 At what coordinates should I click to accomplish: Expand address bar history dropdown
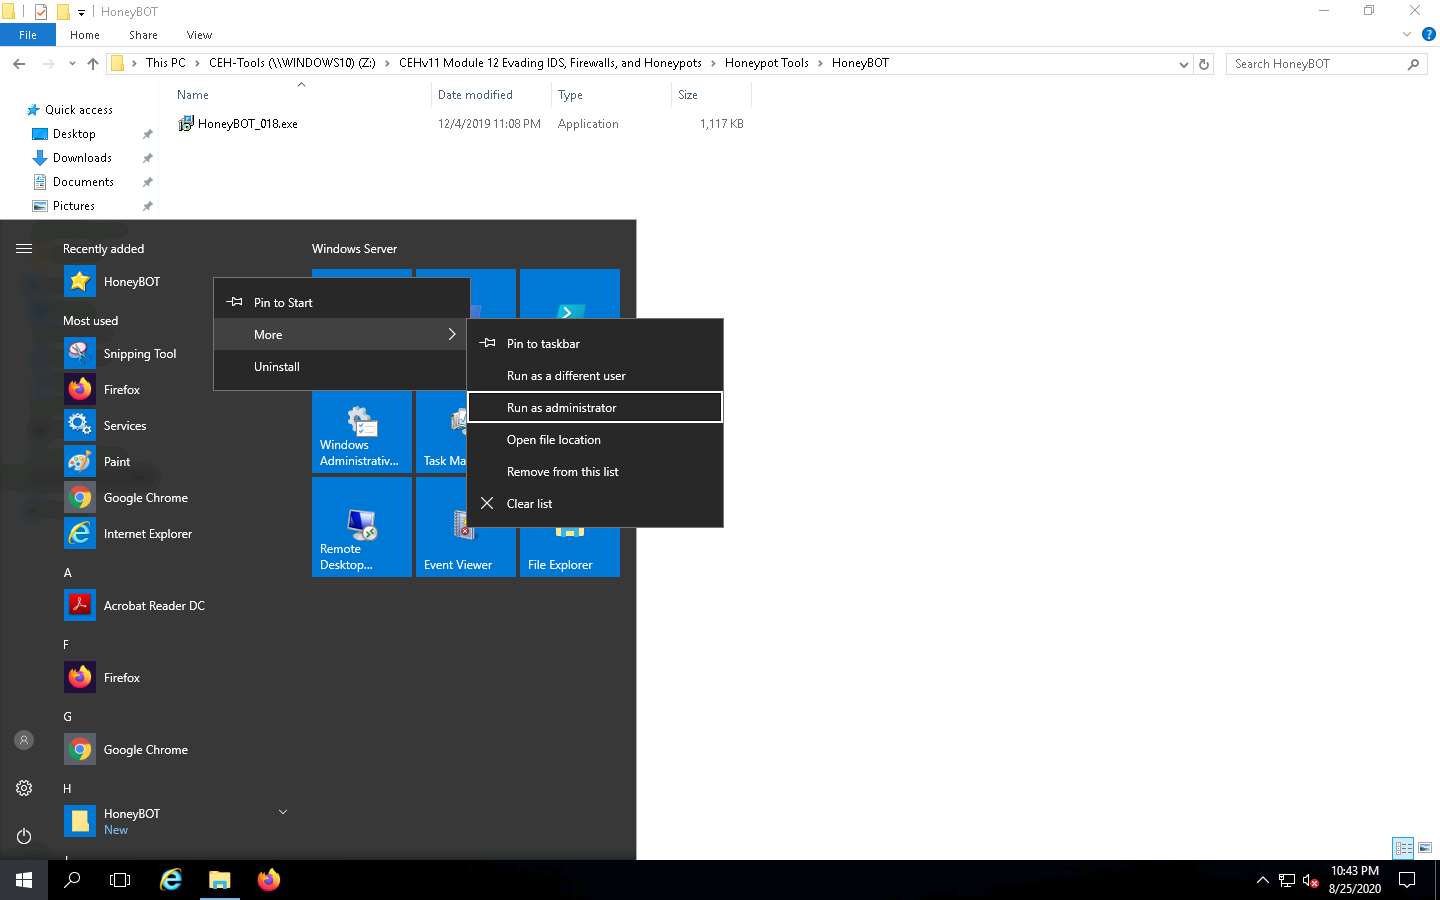[1184, 64]
